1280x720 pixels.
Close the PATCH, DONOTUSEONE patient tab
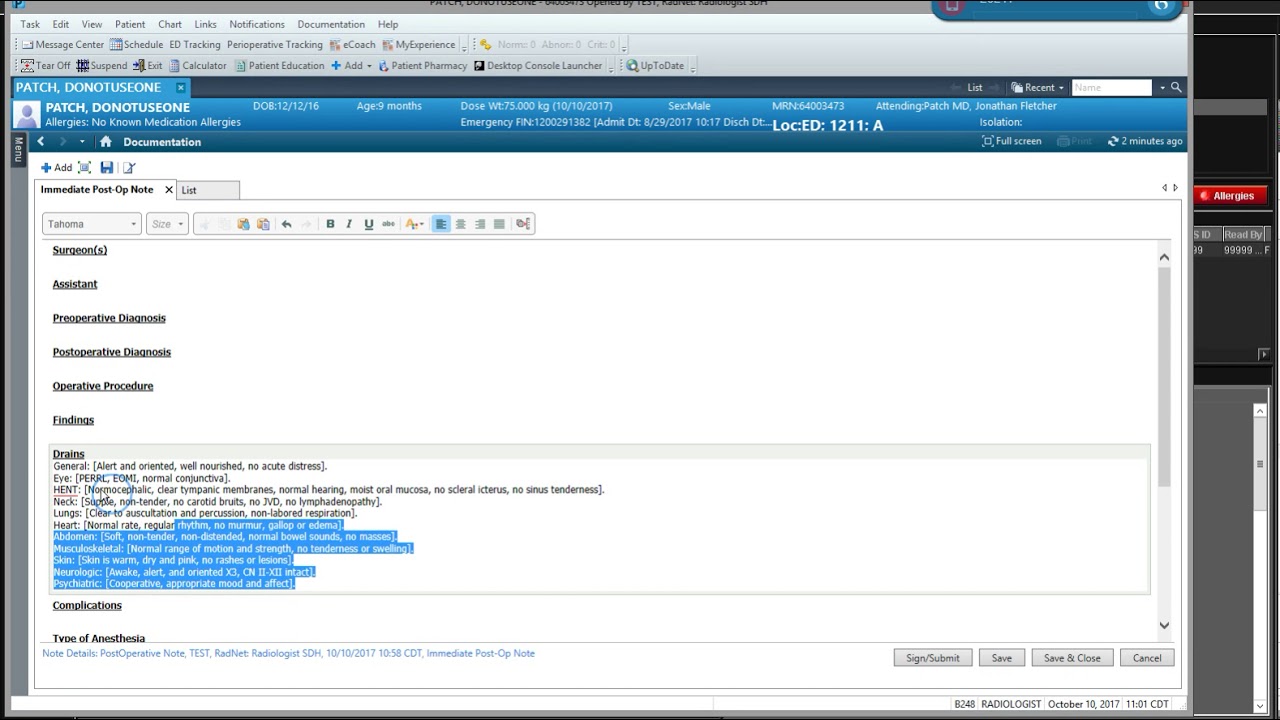[x=181, y=88]
